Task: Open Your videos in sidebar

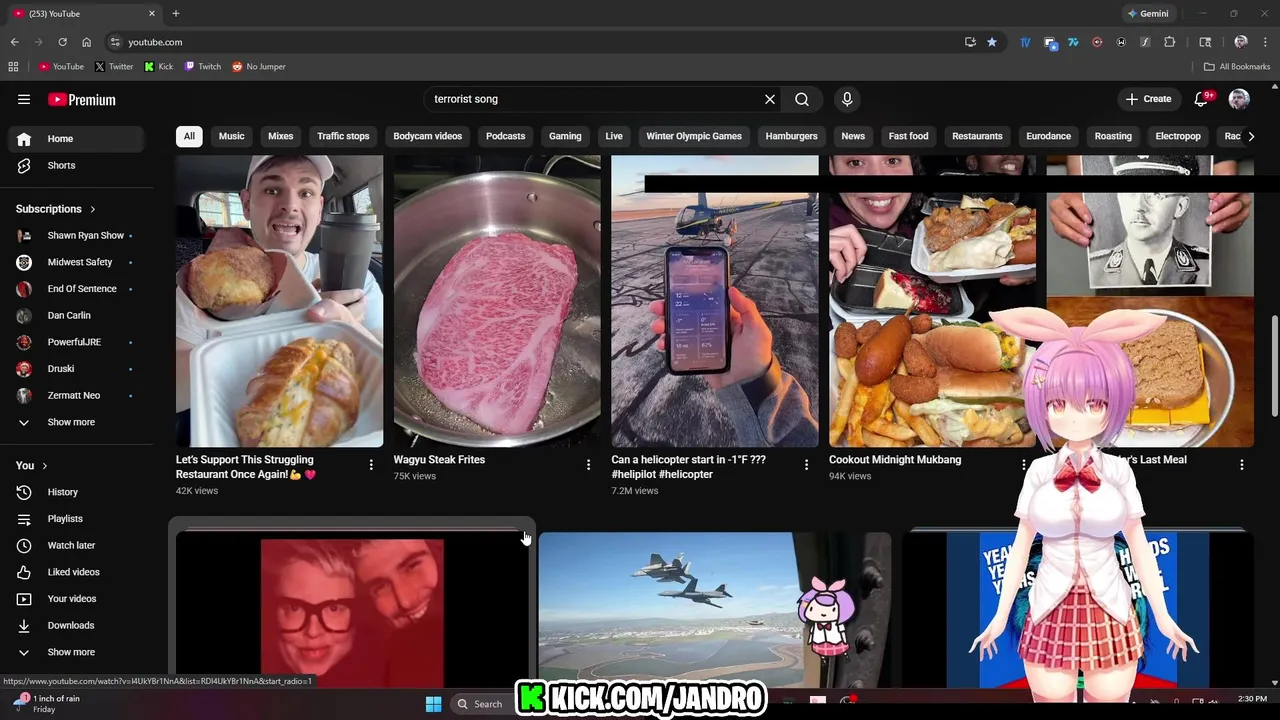Action: point(76,599)
